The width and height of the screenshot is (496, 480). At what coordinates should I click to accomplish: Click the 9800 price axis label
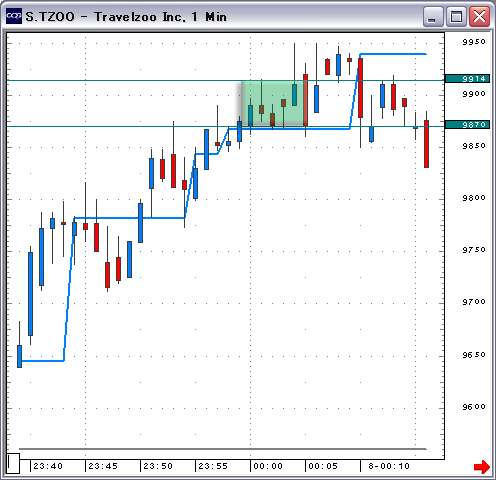tap(474, 198)
